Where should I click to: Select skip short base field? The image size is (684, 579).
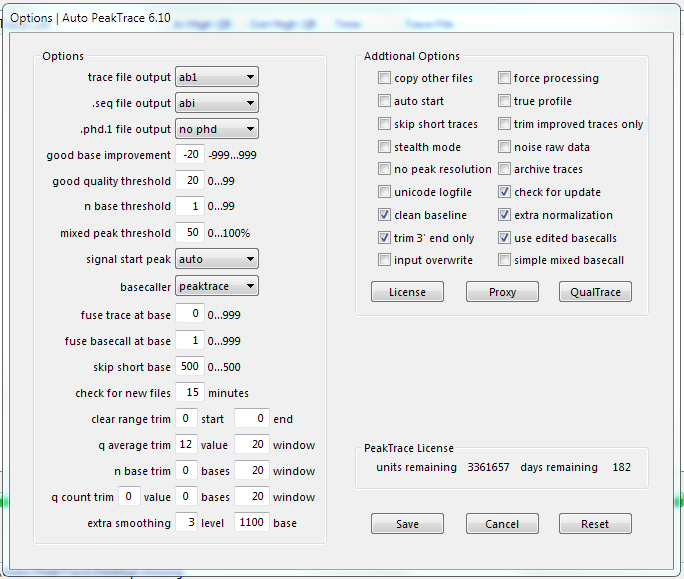[x=190, y=366]
